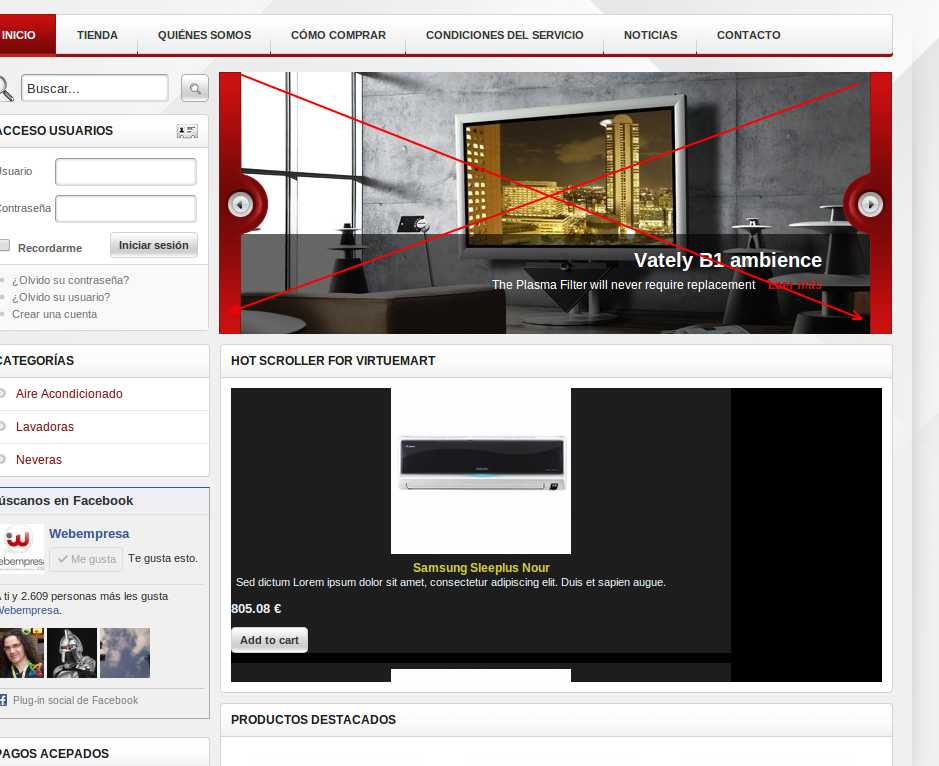Click the slideshow next arrow
Image resolution: width=939 pixels, height=766 pixels.
click(870, 204)
